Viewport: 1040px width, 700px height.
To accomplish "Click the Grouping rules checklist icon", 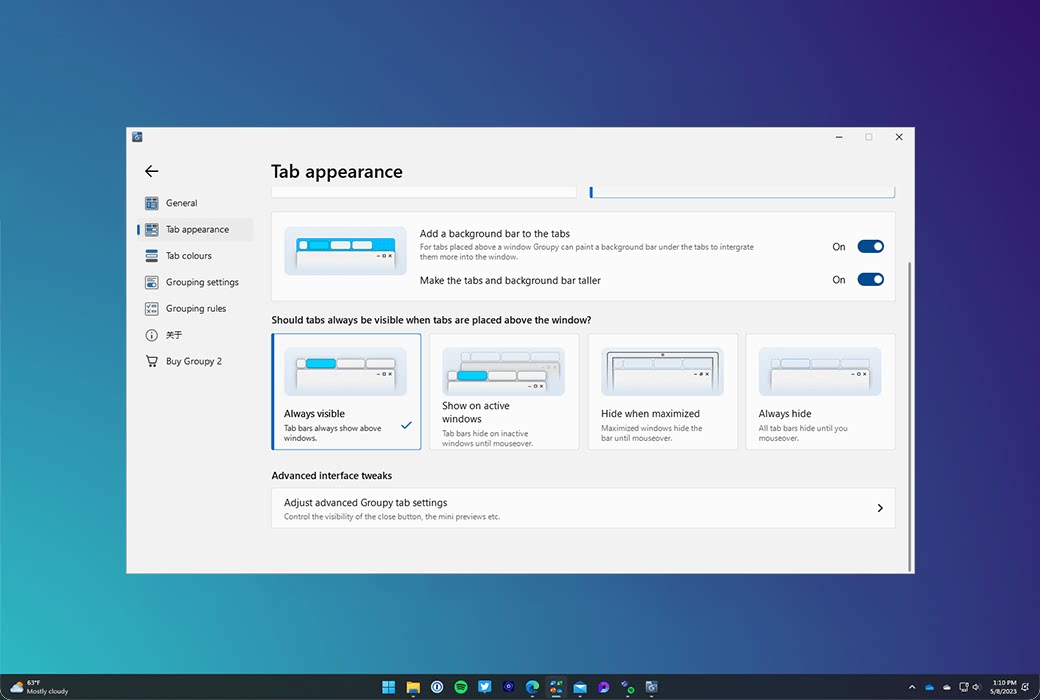I will [x=152, y=309].
